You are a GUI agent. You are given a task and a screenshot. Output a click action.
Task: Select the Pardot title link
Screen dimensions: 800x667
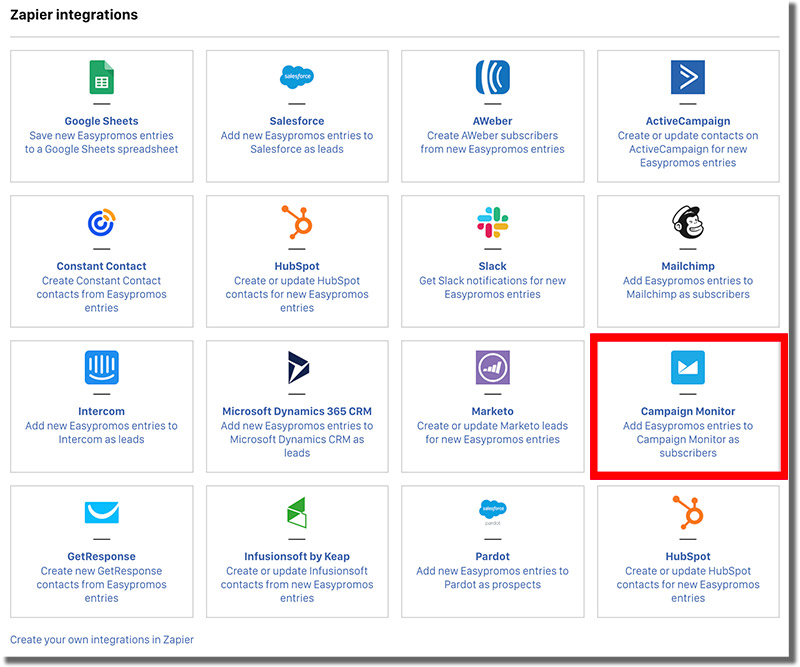click(492, 556)
